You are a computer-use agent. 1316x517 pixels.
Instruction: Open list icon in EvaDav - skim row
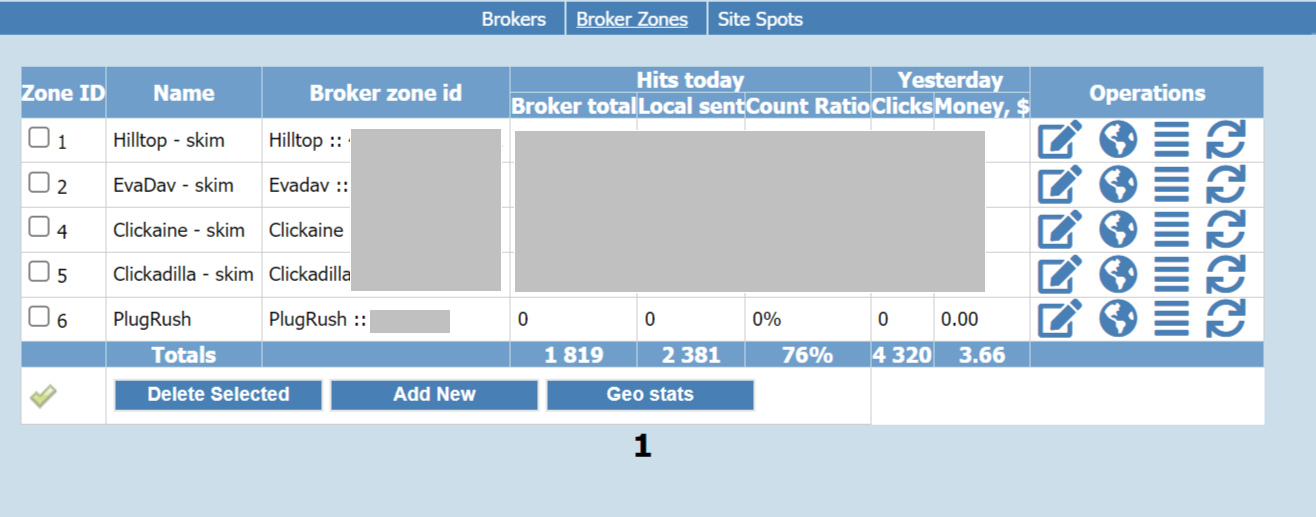point(1172,185)
